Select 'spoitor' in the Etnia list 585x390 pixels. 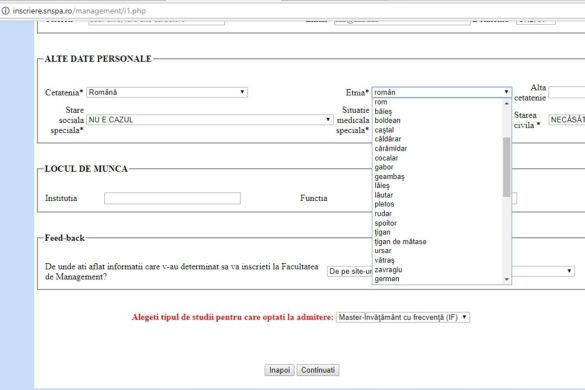coord(438,223)
